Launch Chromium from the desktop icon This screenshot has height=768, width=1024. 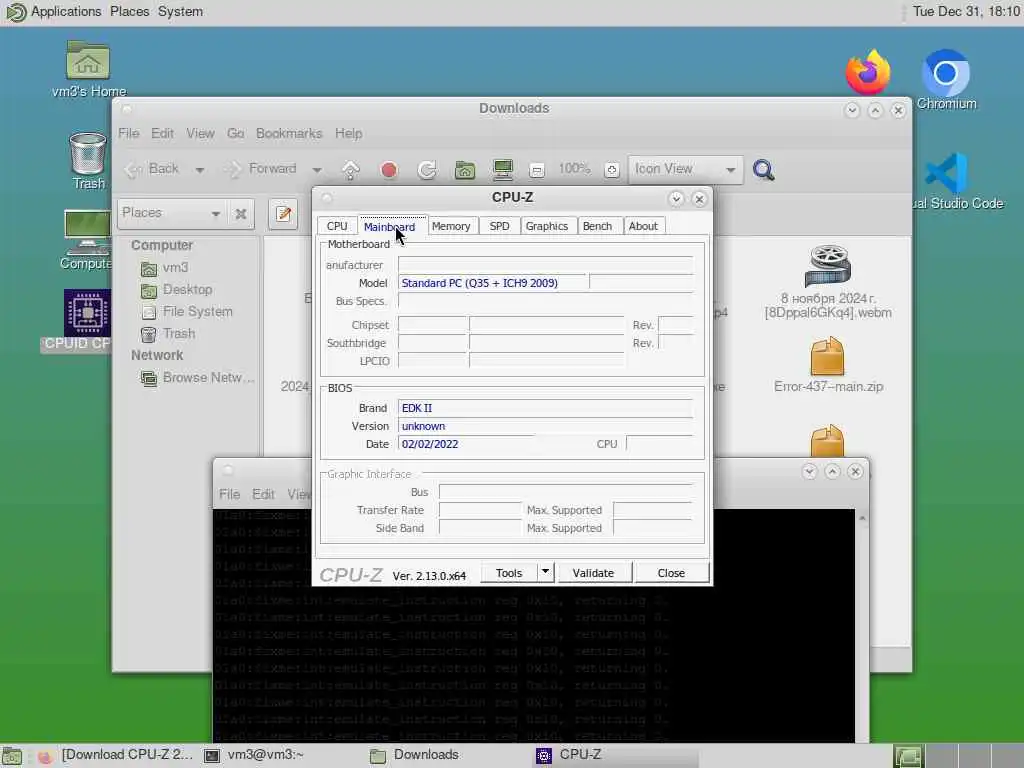click(946, 80)
